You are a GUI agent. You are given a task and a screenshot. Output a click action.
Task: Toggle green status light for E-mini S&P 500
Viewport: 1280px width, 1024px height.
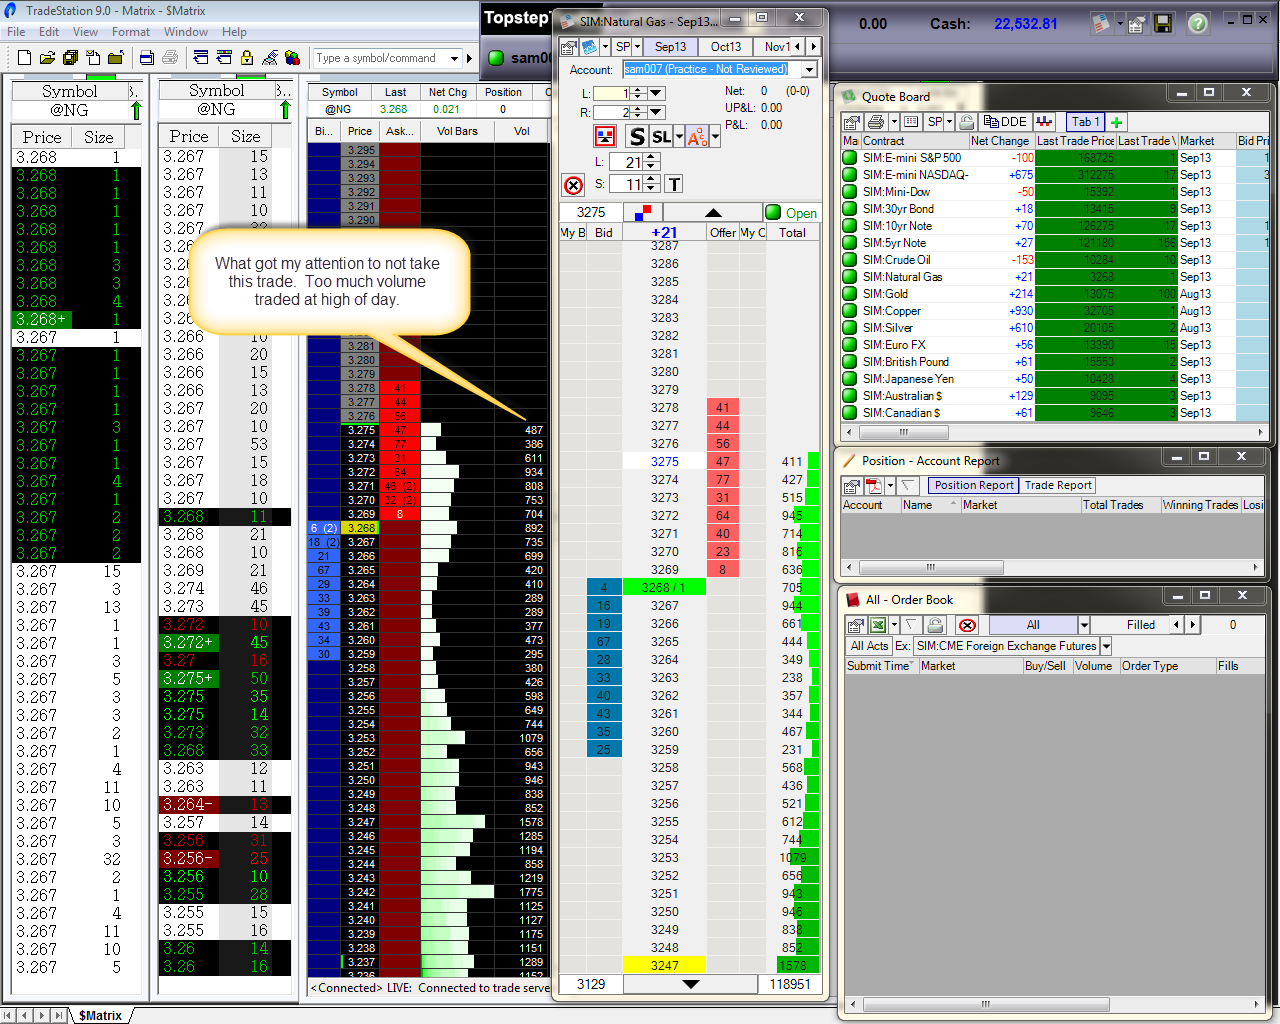(x=850, y=158)
